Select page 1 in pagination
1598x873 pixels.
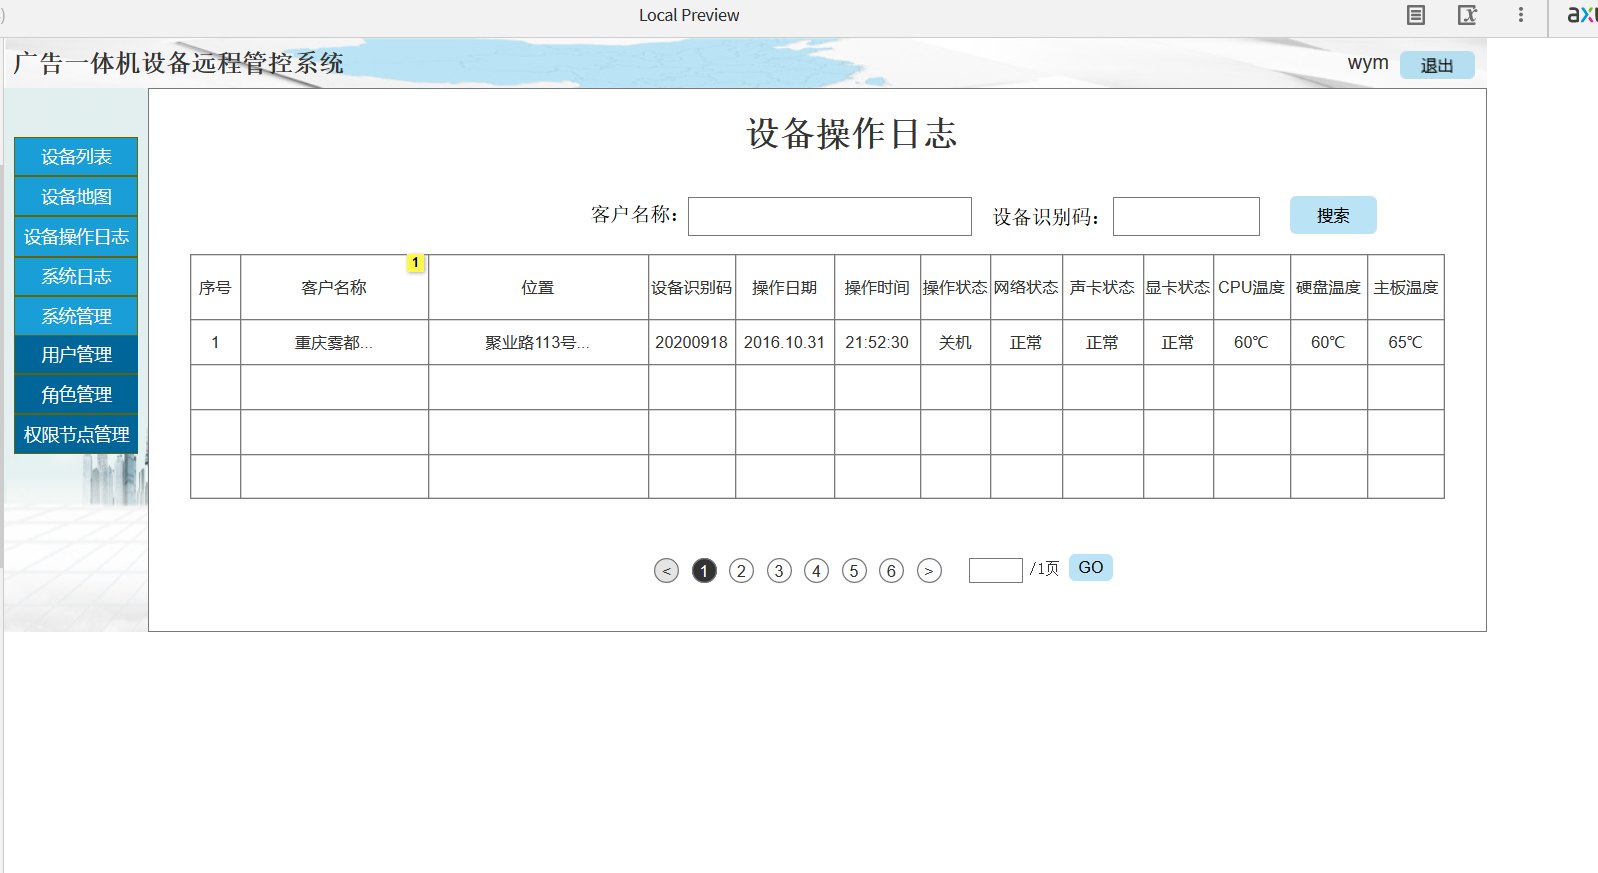click(704, 570)
